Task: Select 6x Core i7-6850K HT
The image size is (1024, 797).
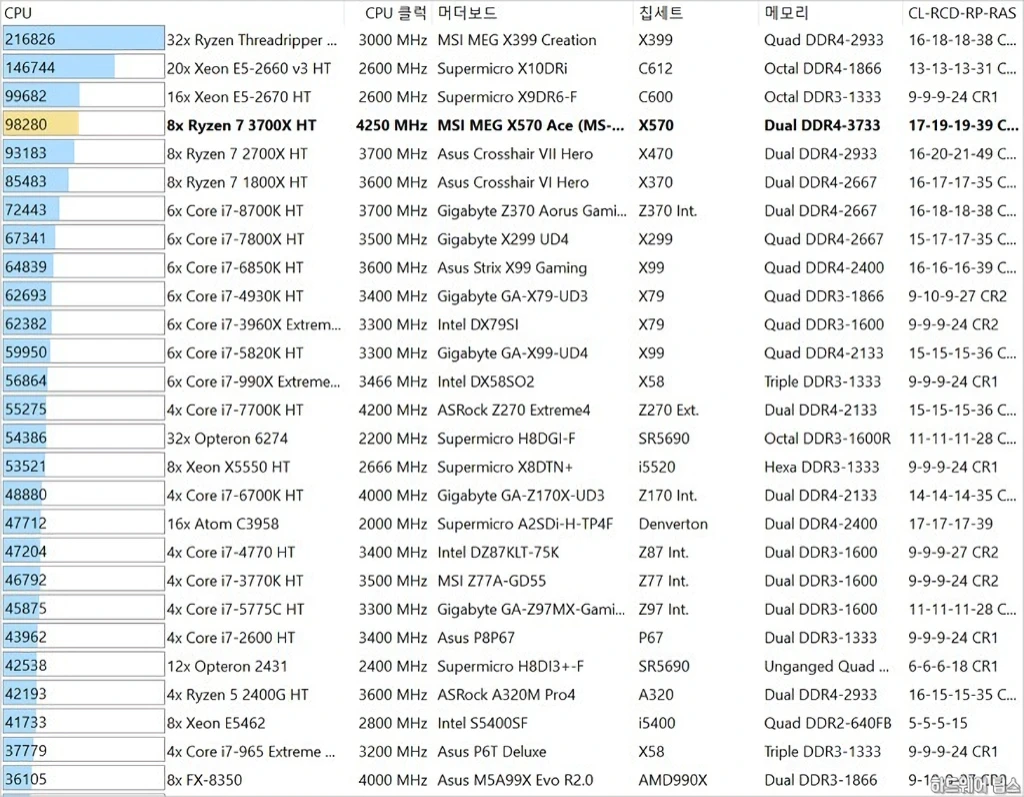Action: [235, 268]
